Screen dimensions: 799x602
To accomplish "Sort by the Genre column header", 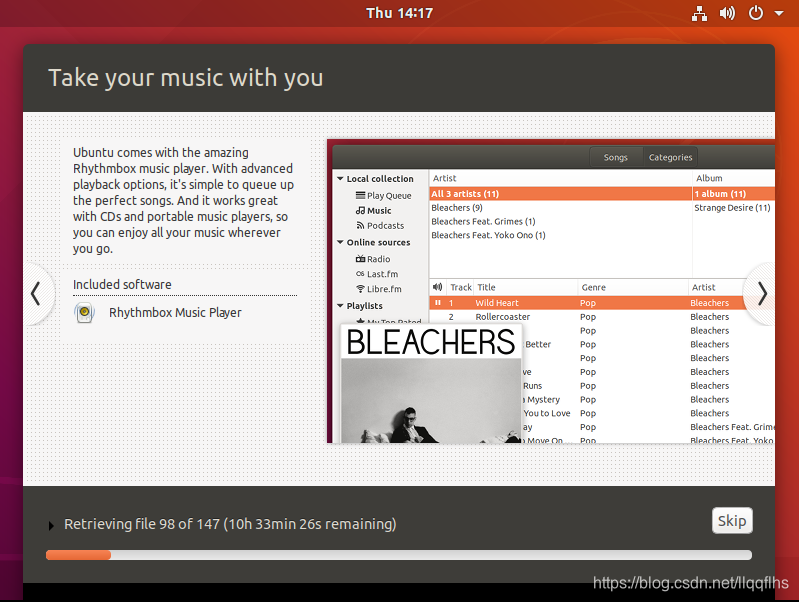I will 632,287.
